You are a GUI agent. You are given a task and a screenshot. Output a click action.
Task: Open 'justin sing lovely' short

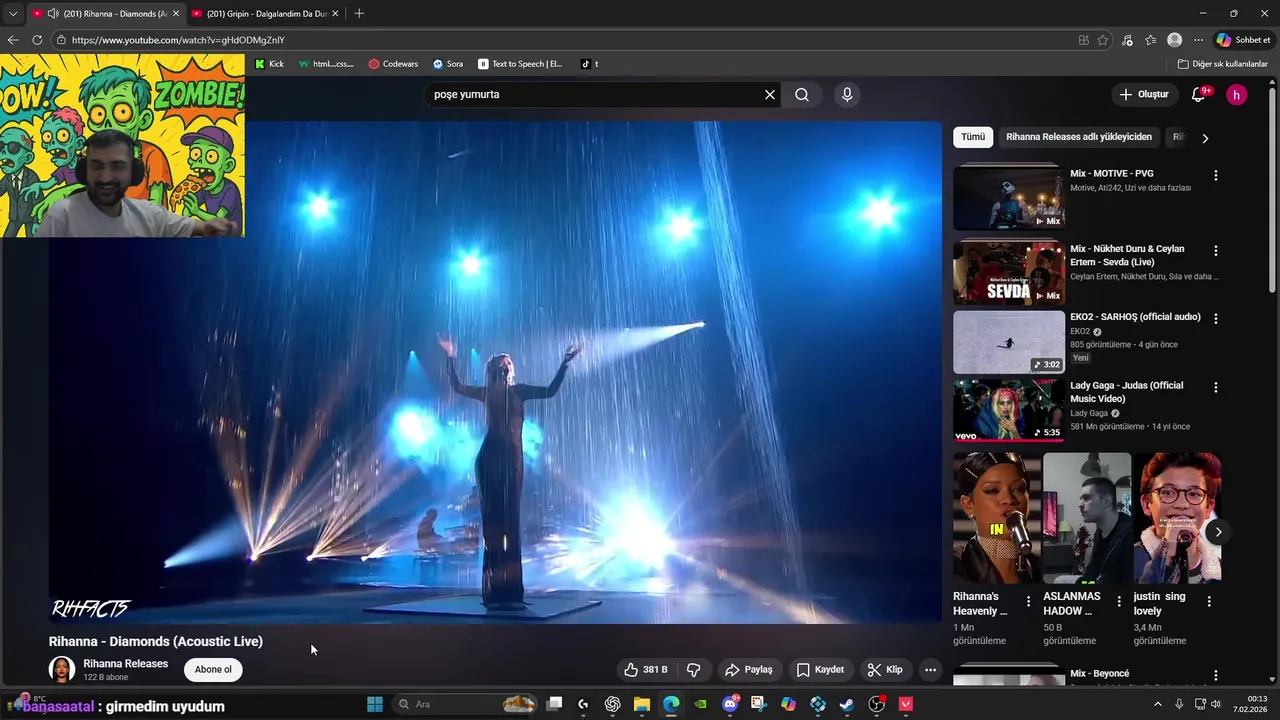(1177, 518)
